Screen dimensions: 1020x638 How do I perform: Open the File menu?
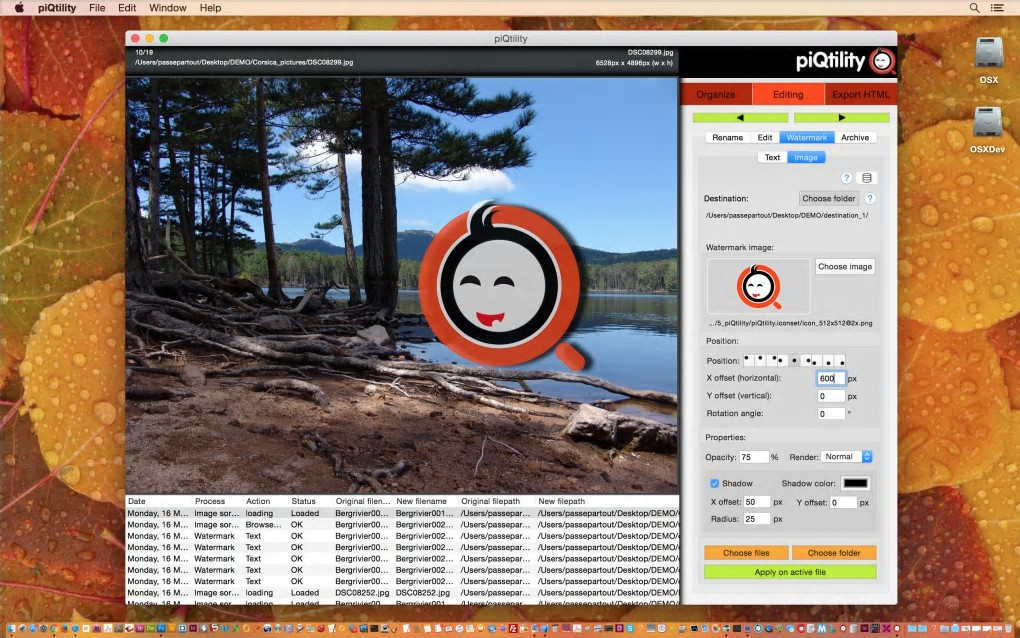click(97, 8)
